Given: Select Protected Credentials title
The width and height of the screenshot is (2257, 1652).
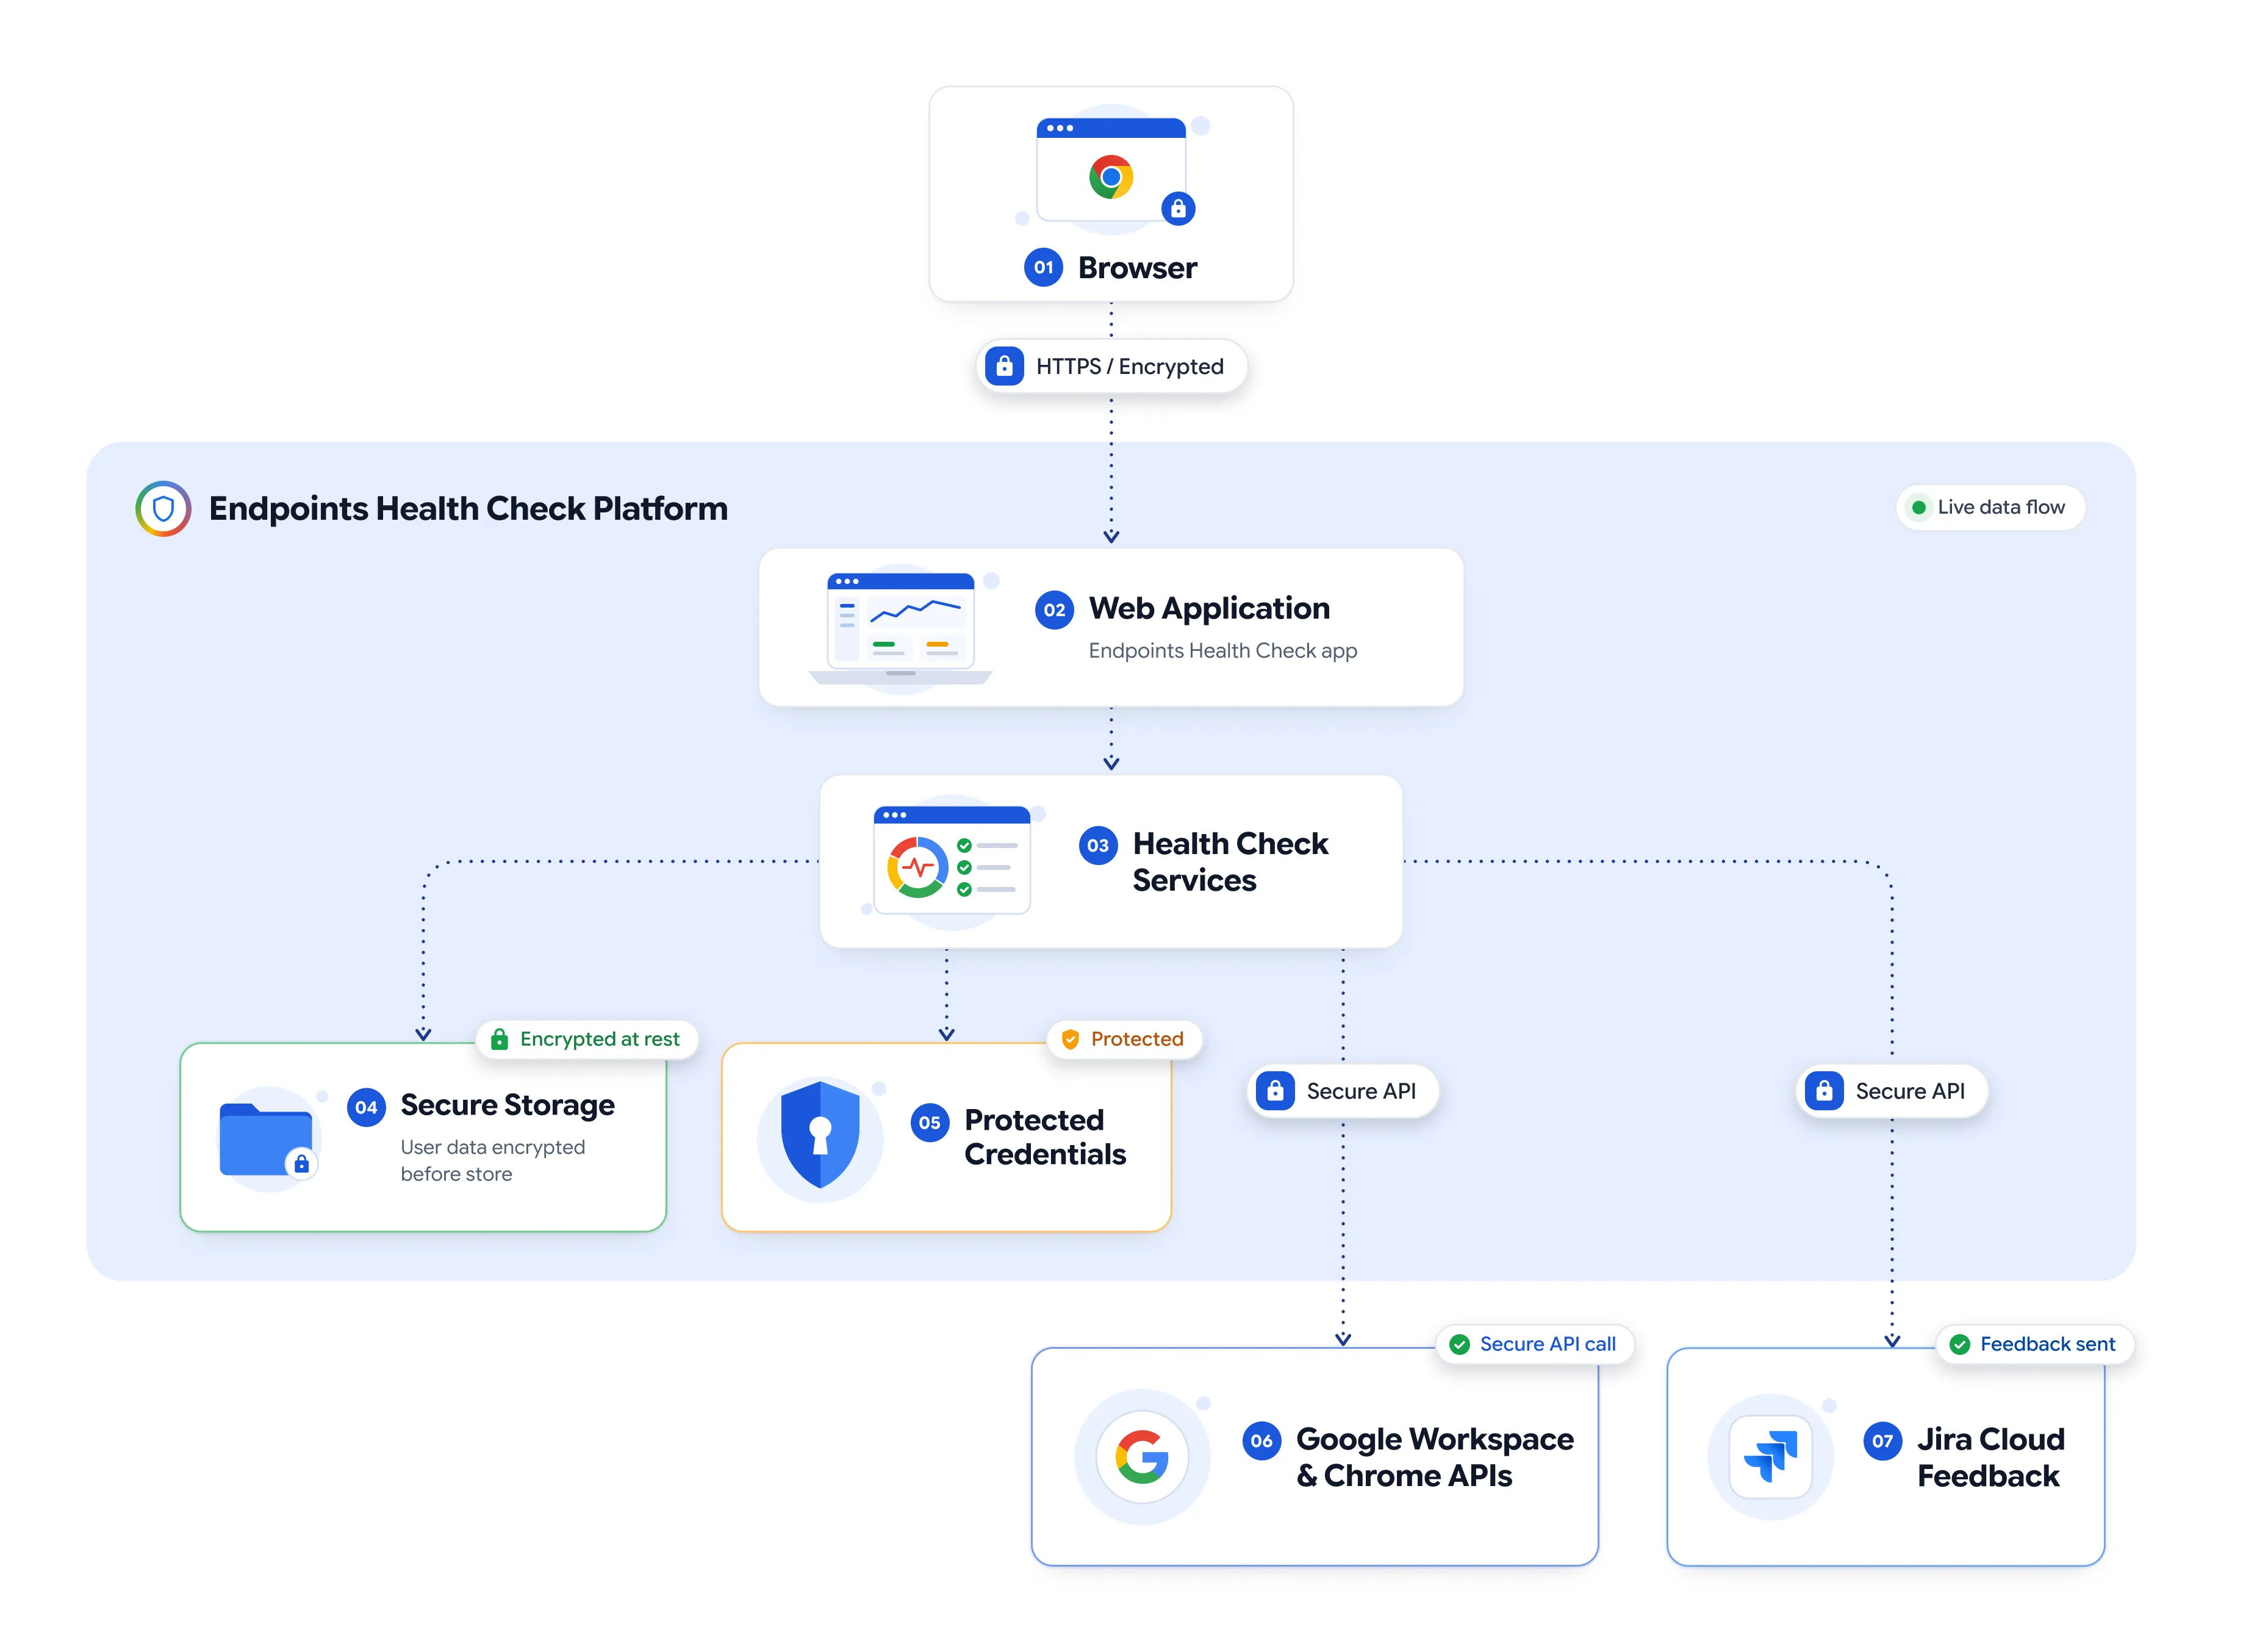Looking at the screenshot, I should coord(1045,1137).
